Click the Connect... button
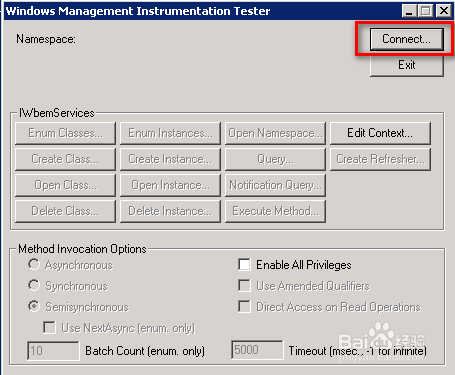 (407, 39)
